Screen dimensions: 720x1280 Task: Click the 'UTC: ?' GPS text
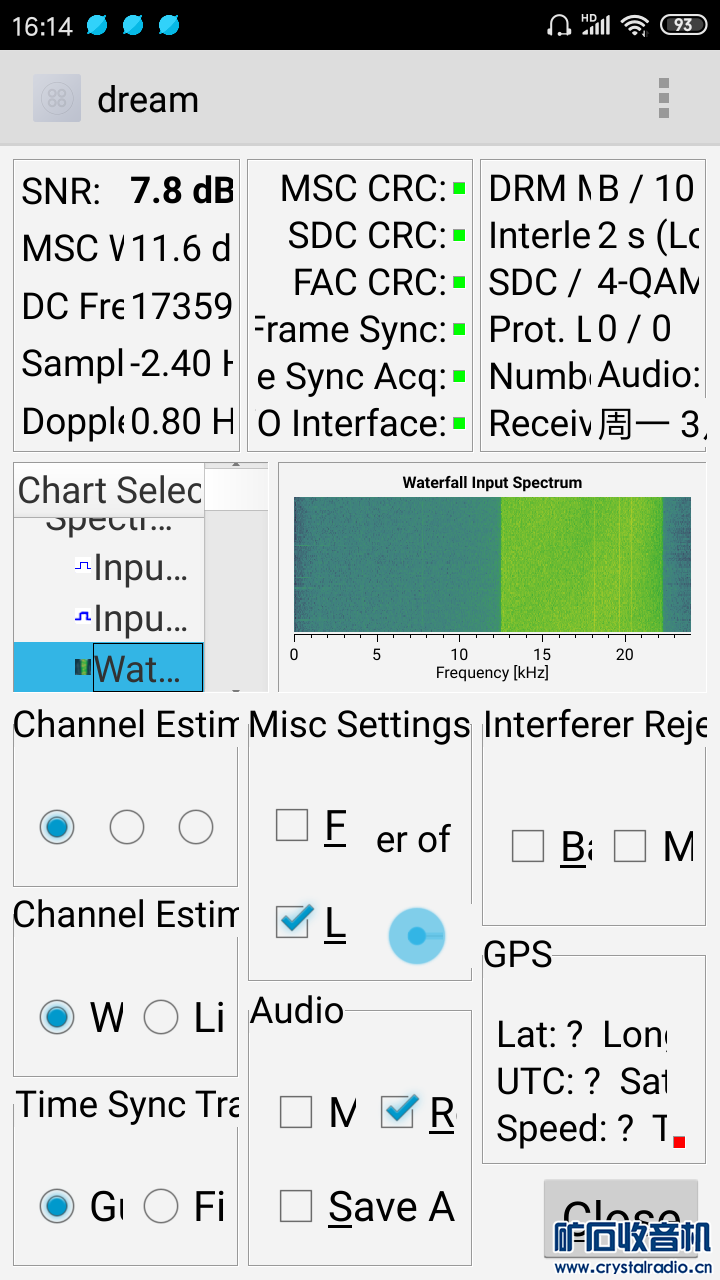548,1081
